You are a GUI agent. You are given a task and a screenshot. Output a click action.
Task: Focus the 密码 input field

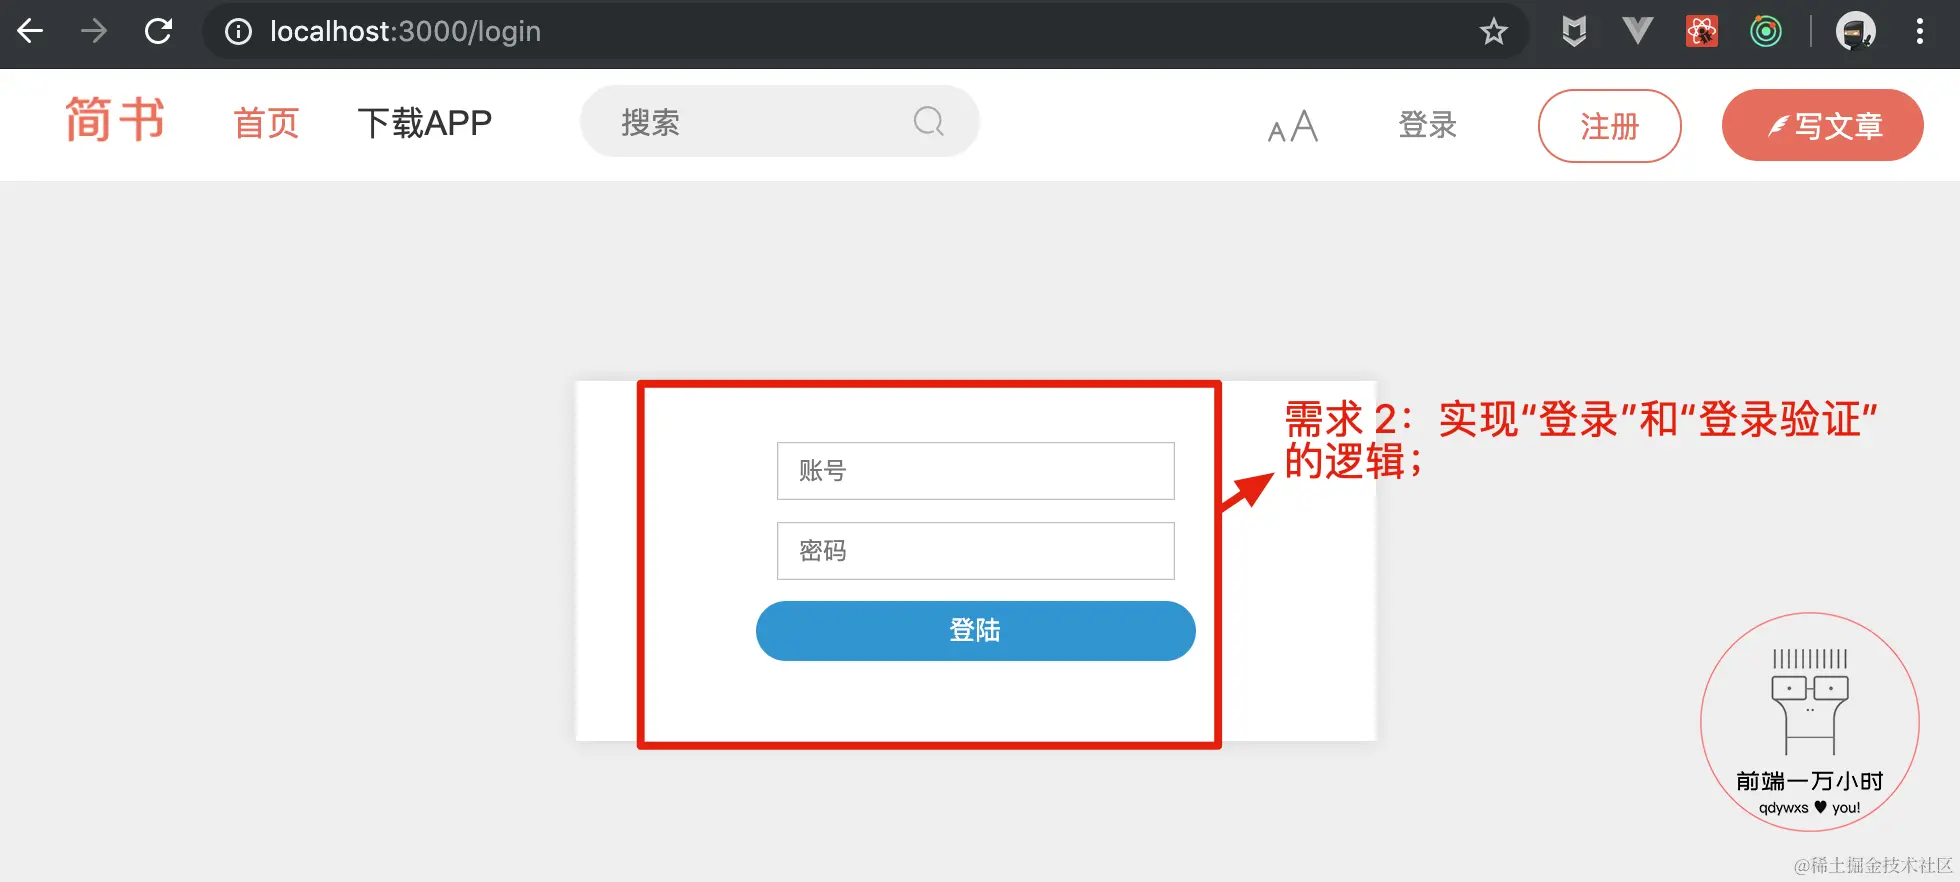click(976, 551)
